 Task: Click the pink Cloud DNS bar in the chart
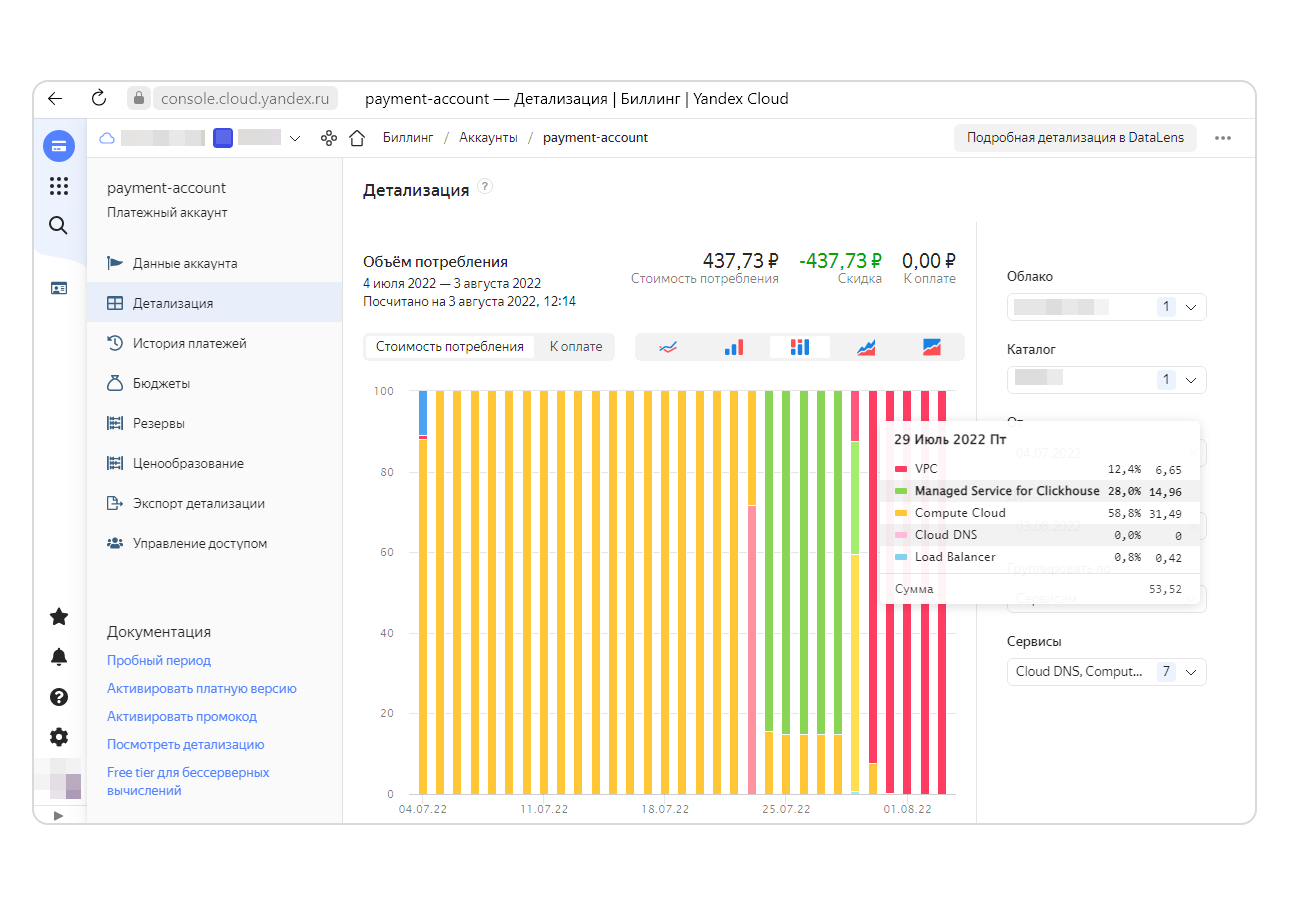click(x=752, y=650)
